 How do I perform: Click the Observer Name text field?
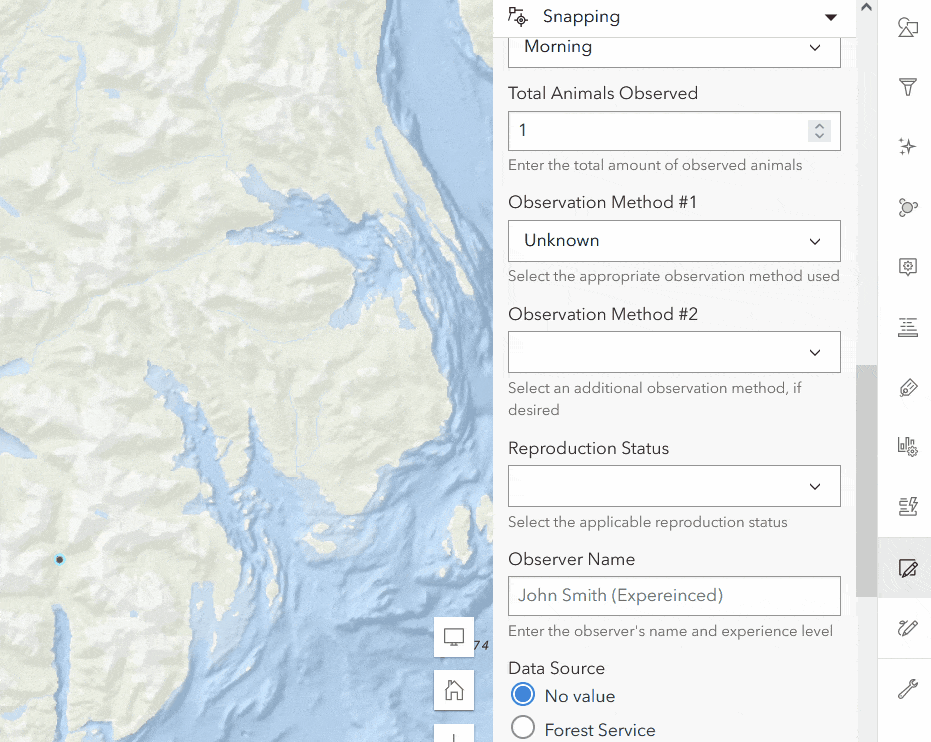point(673,595)
